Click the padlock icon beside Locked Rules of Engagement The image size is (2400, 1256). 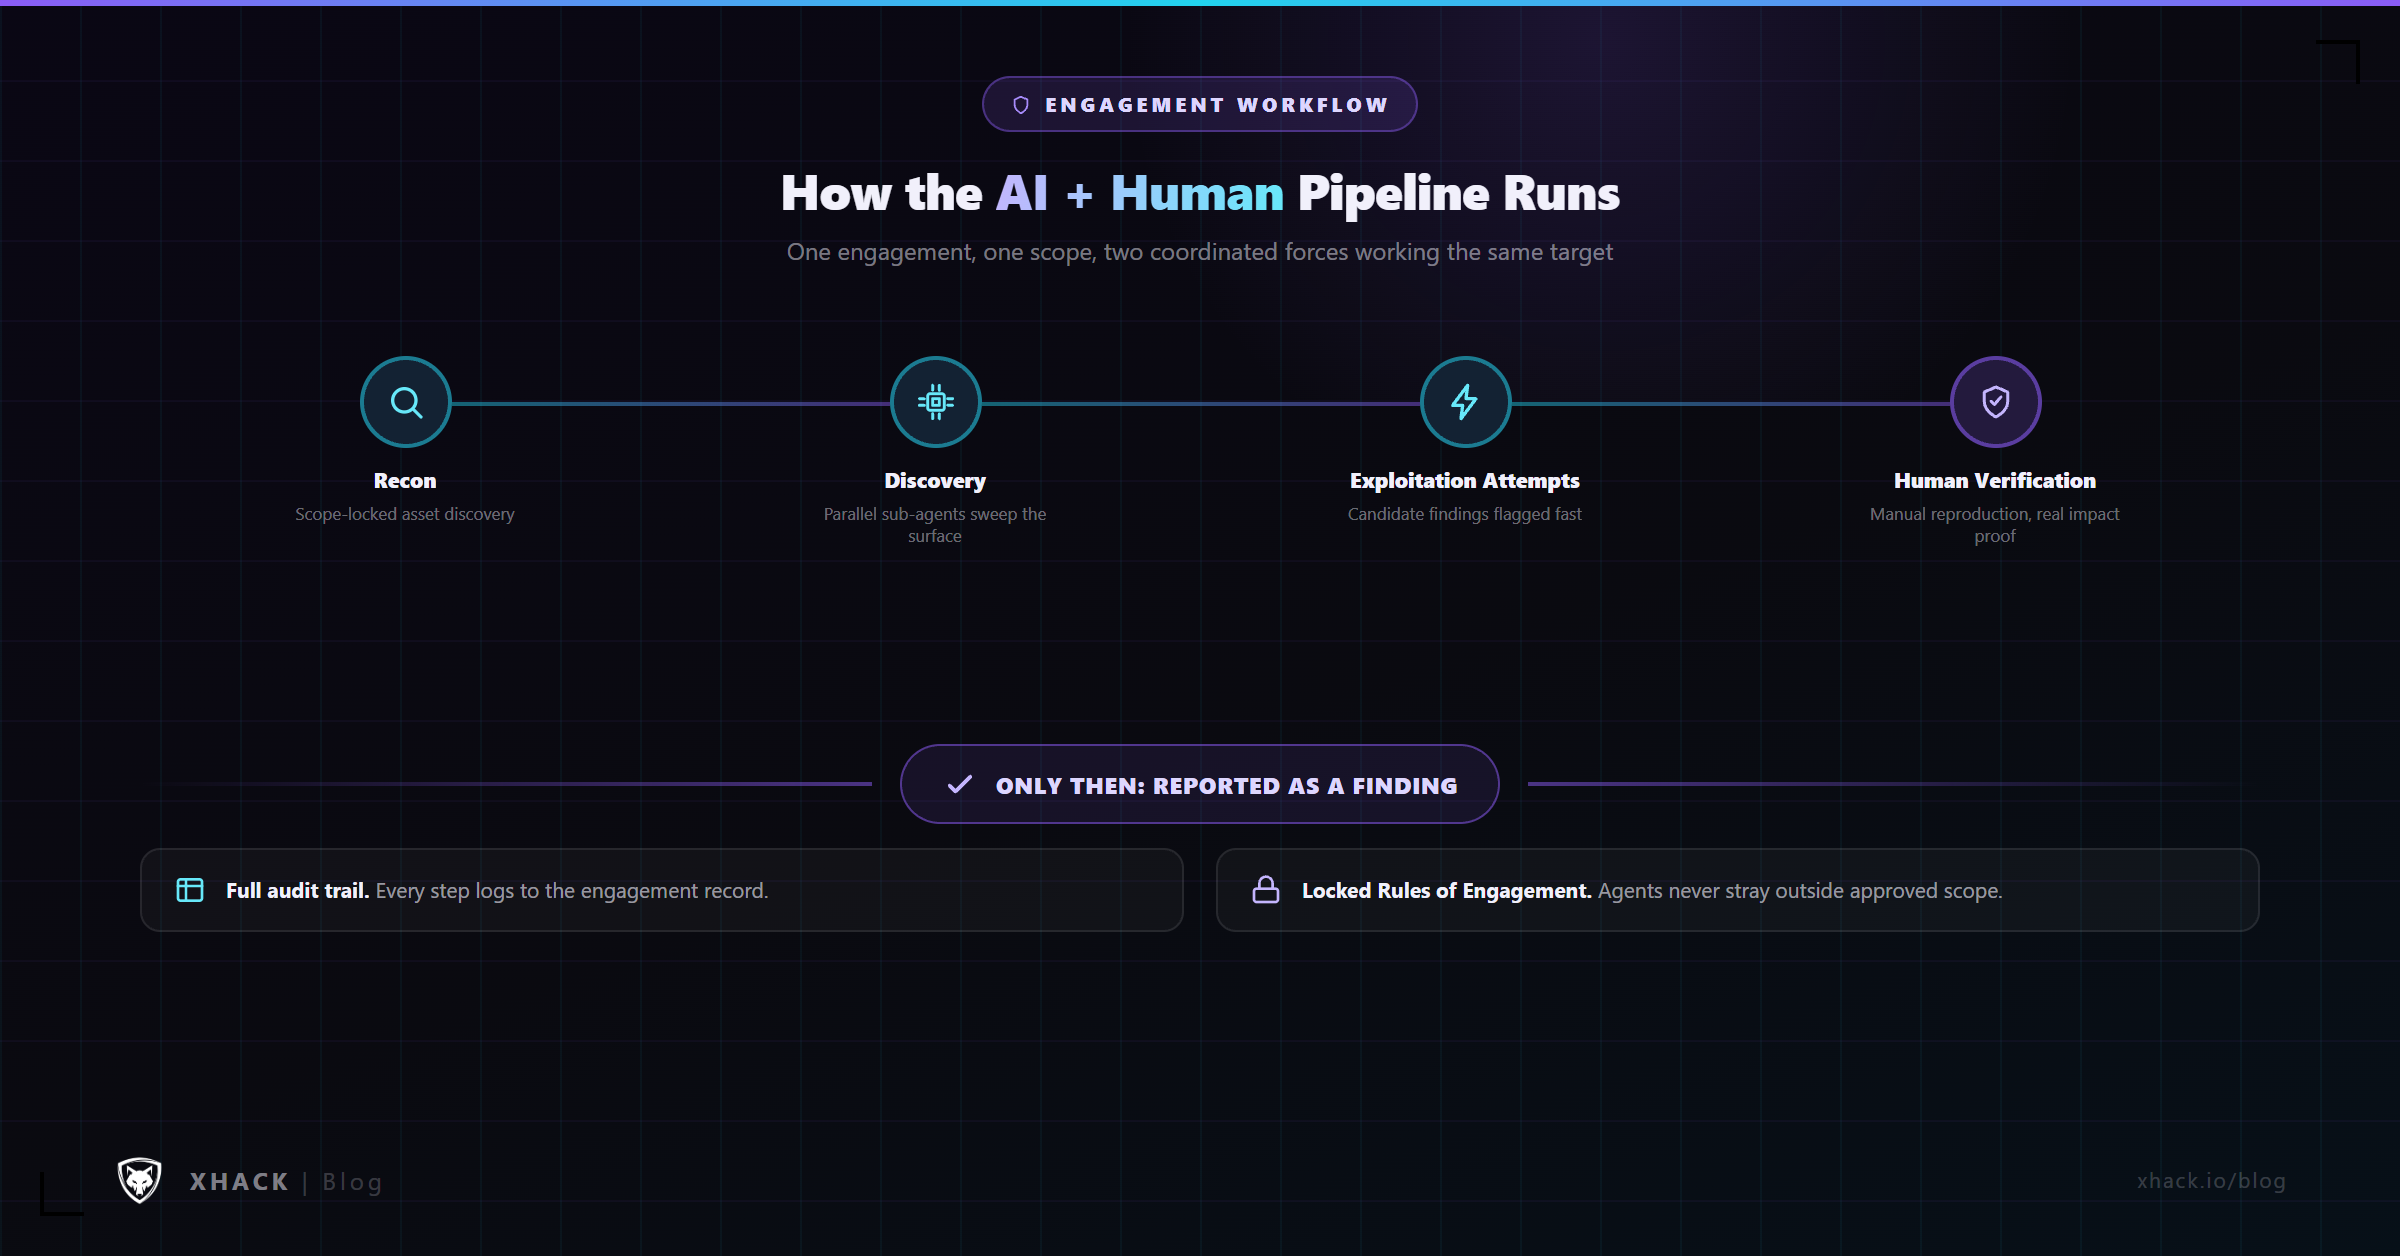point(1266,889)
